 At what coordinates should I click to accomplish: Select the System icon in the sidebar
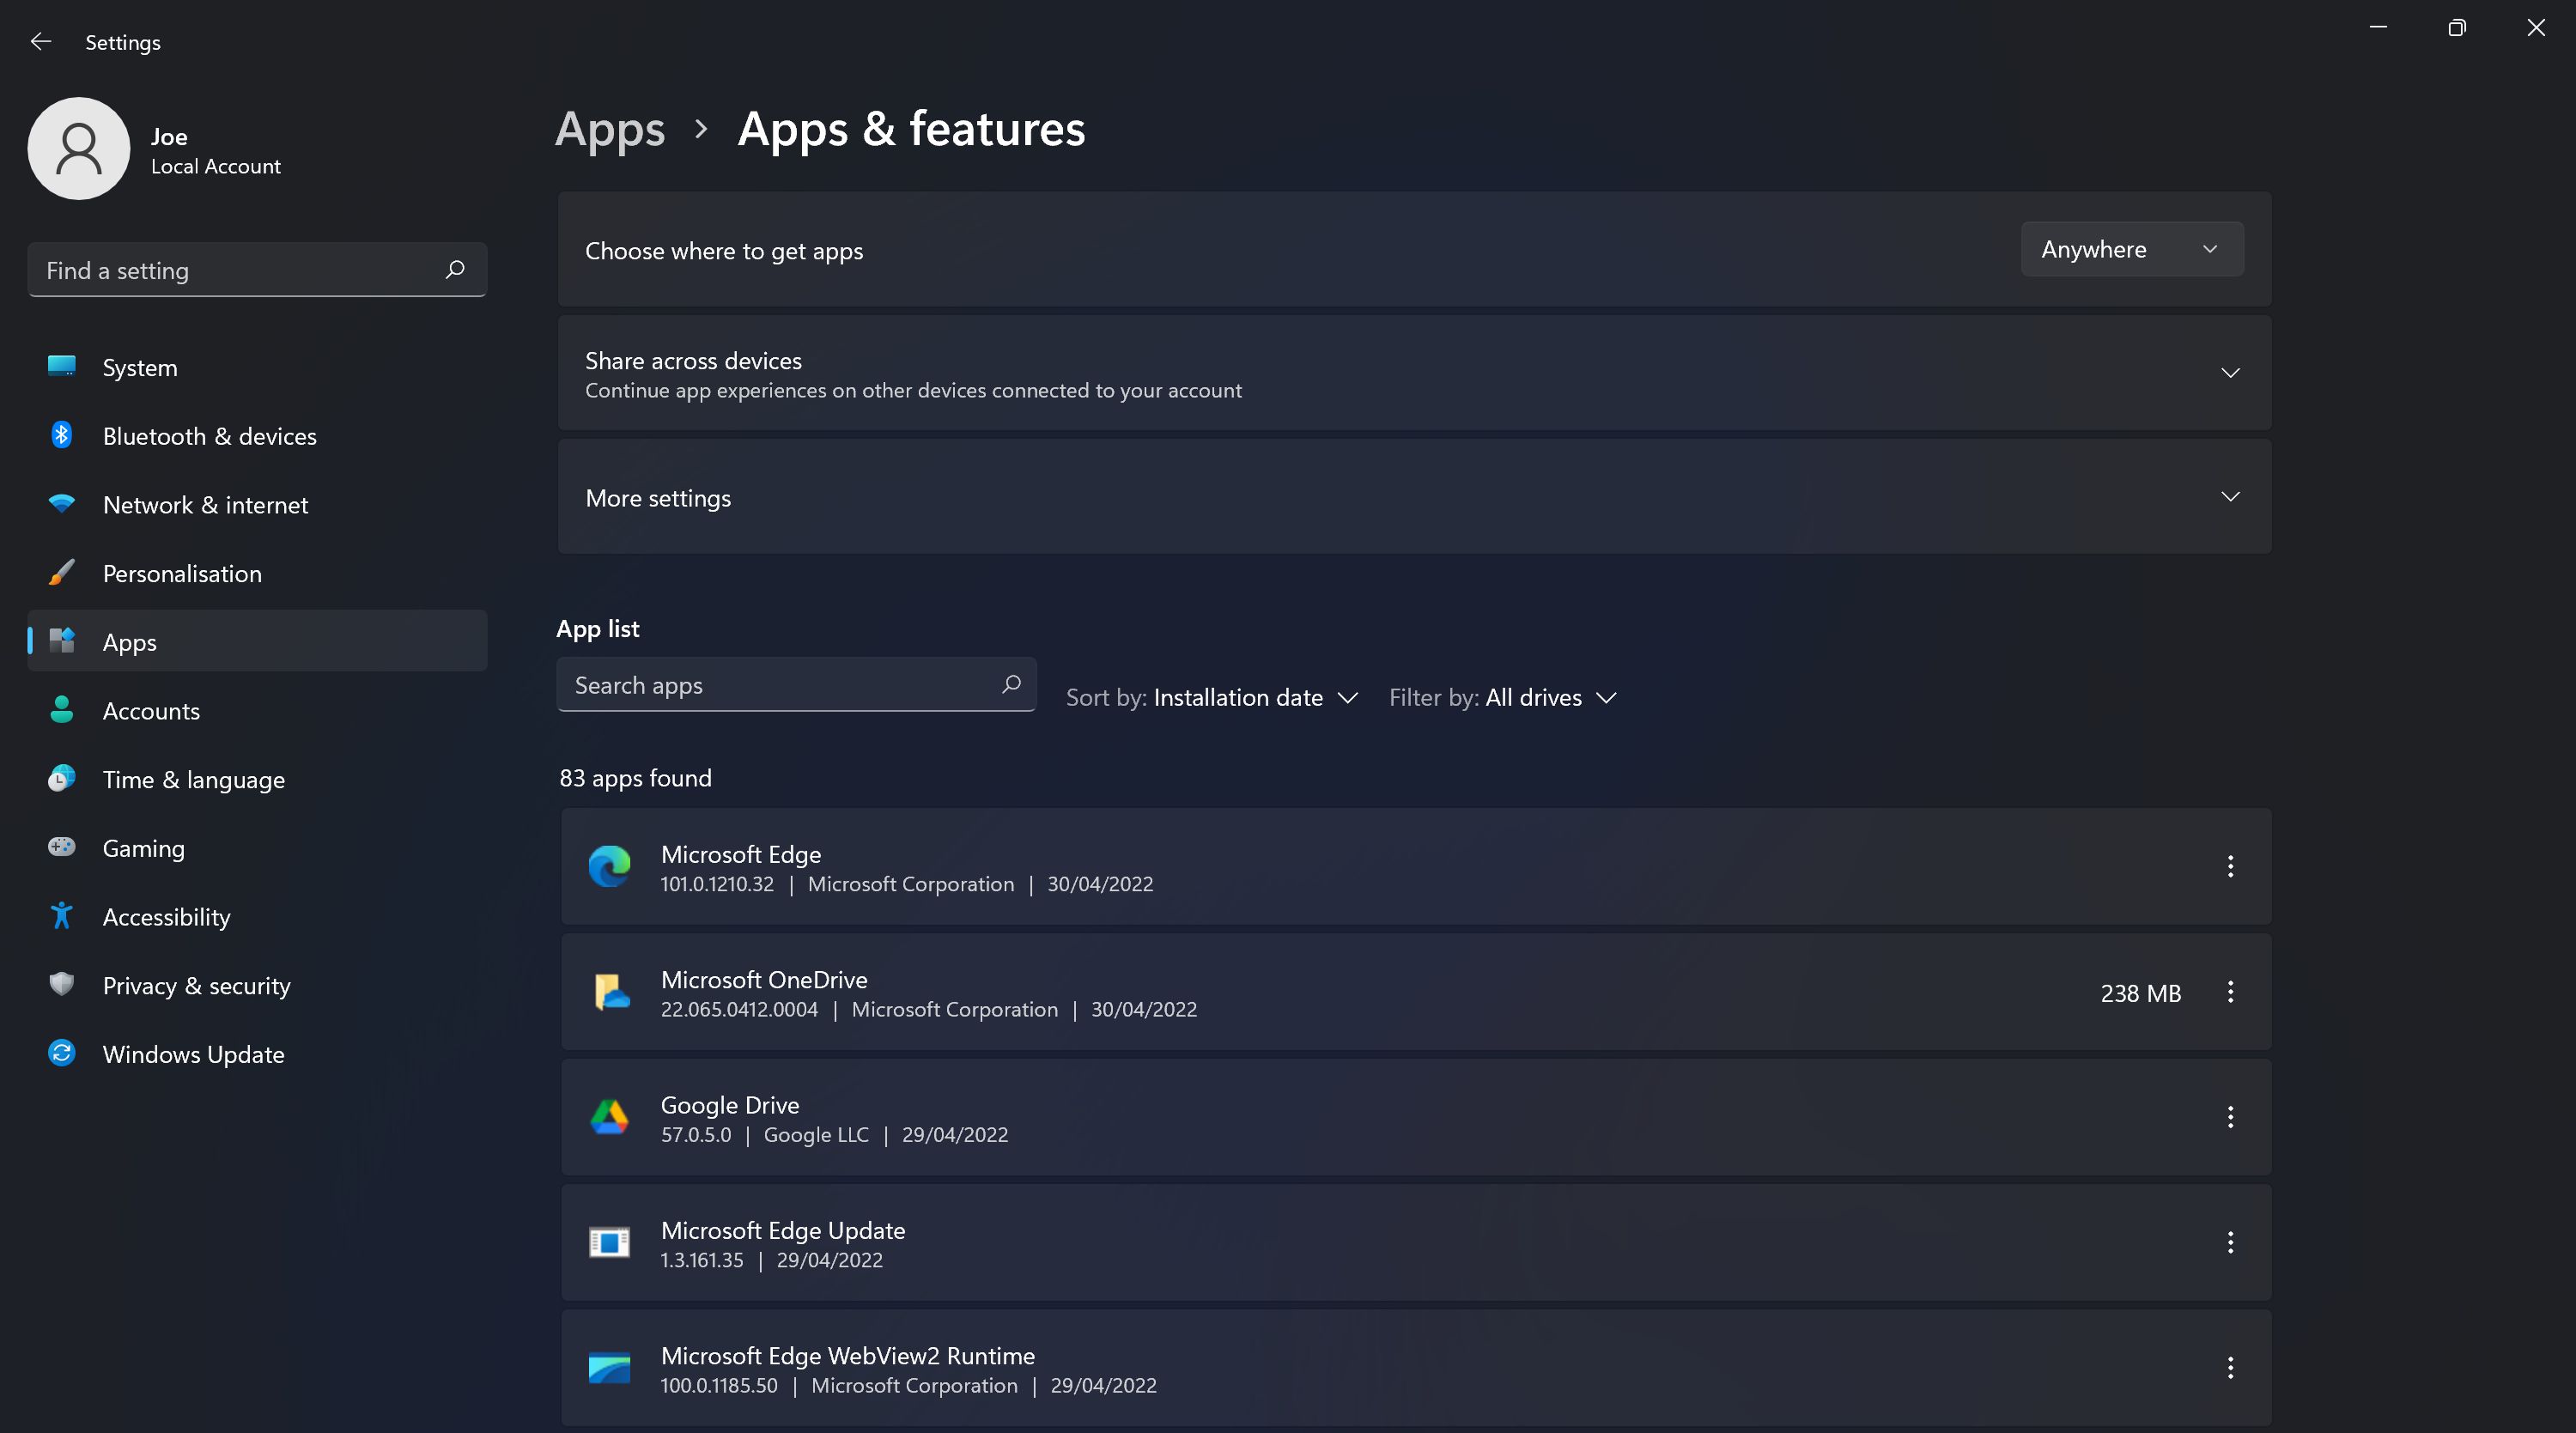(62, 367)
